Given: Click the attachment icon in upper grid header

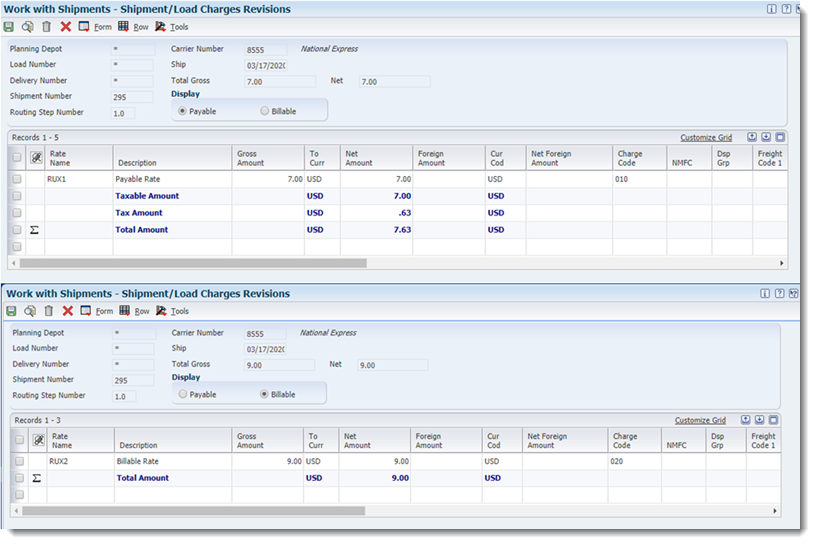Looking at the screenshot, I should click(36, 157).
